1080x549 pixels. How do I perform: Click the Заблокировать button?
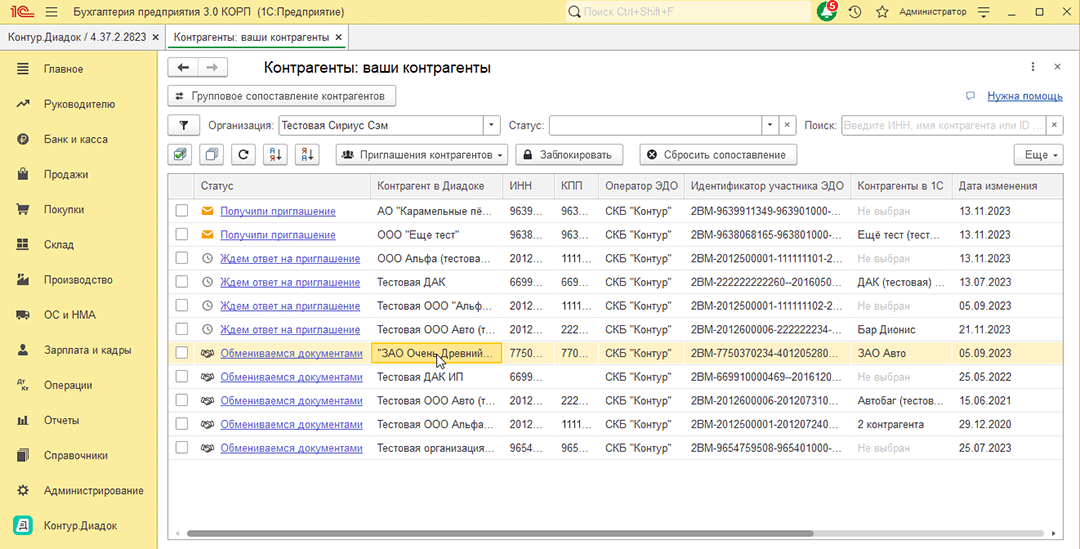[x=569, y=155]
